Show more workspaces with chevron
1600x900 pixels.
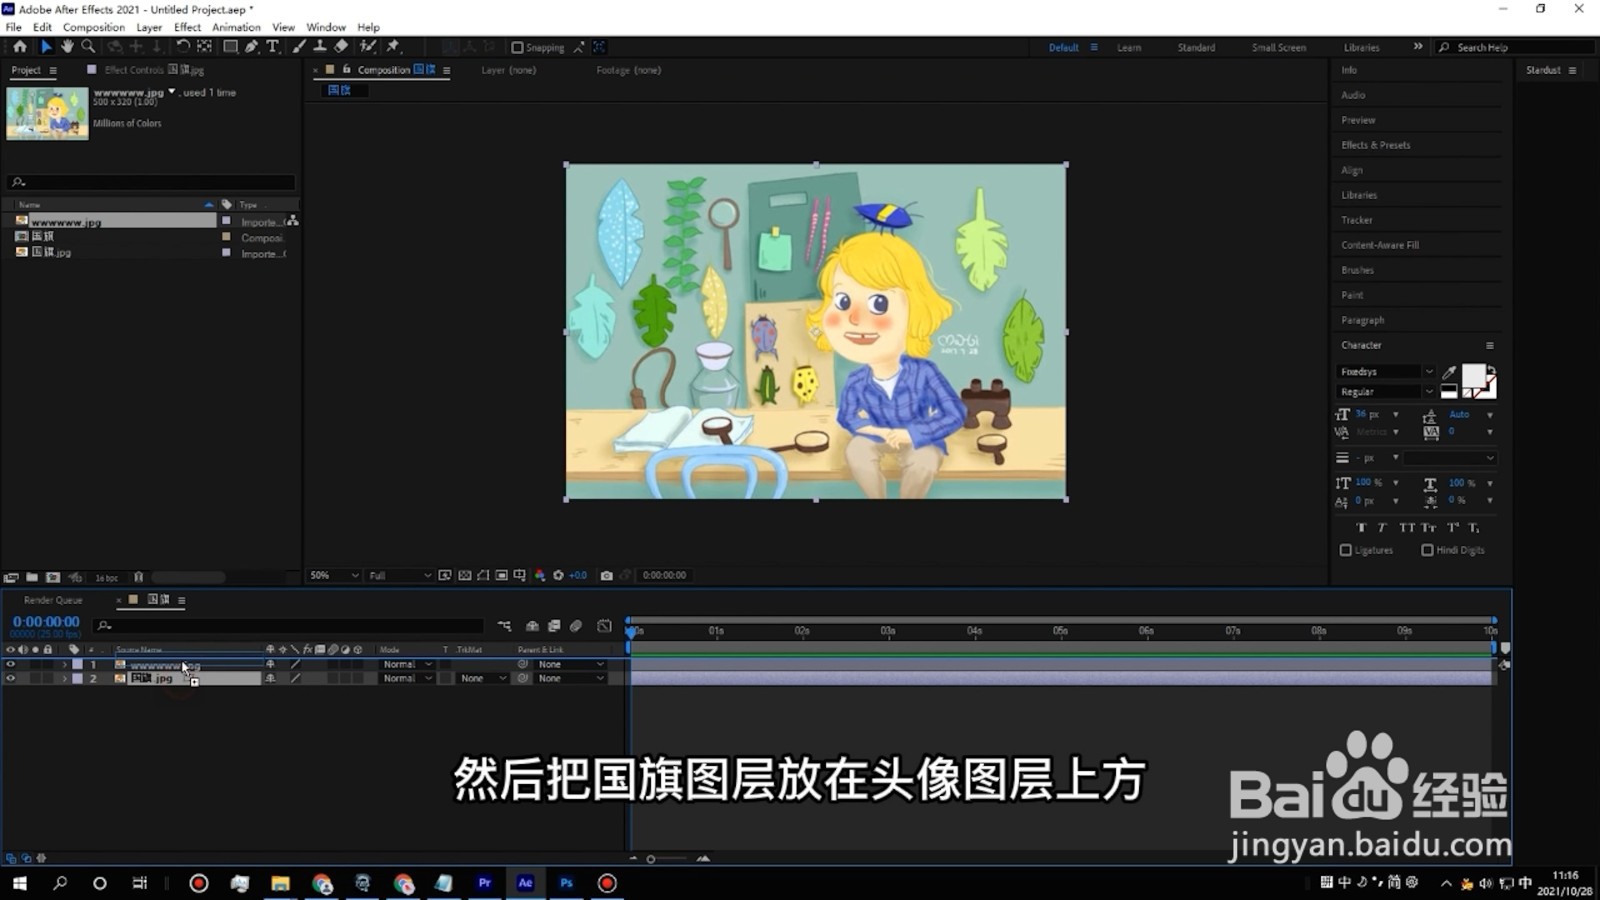(1418, 46)
